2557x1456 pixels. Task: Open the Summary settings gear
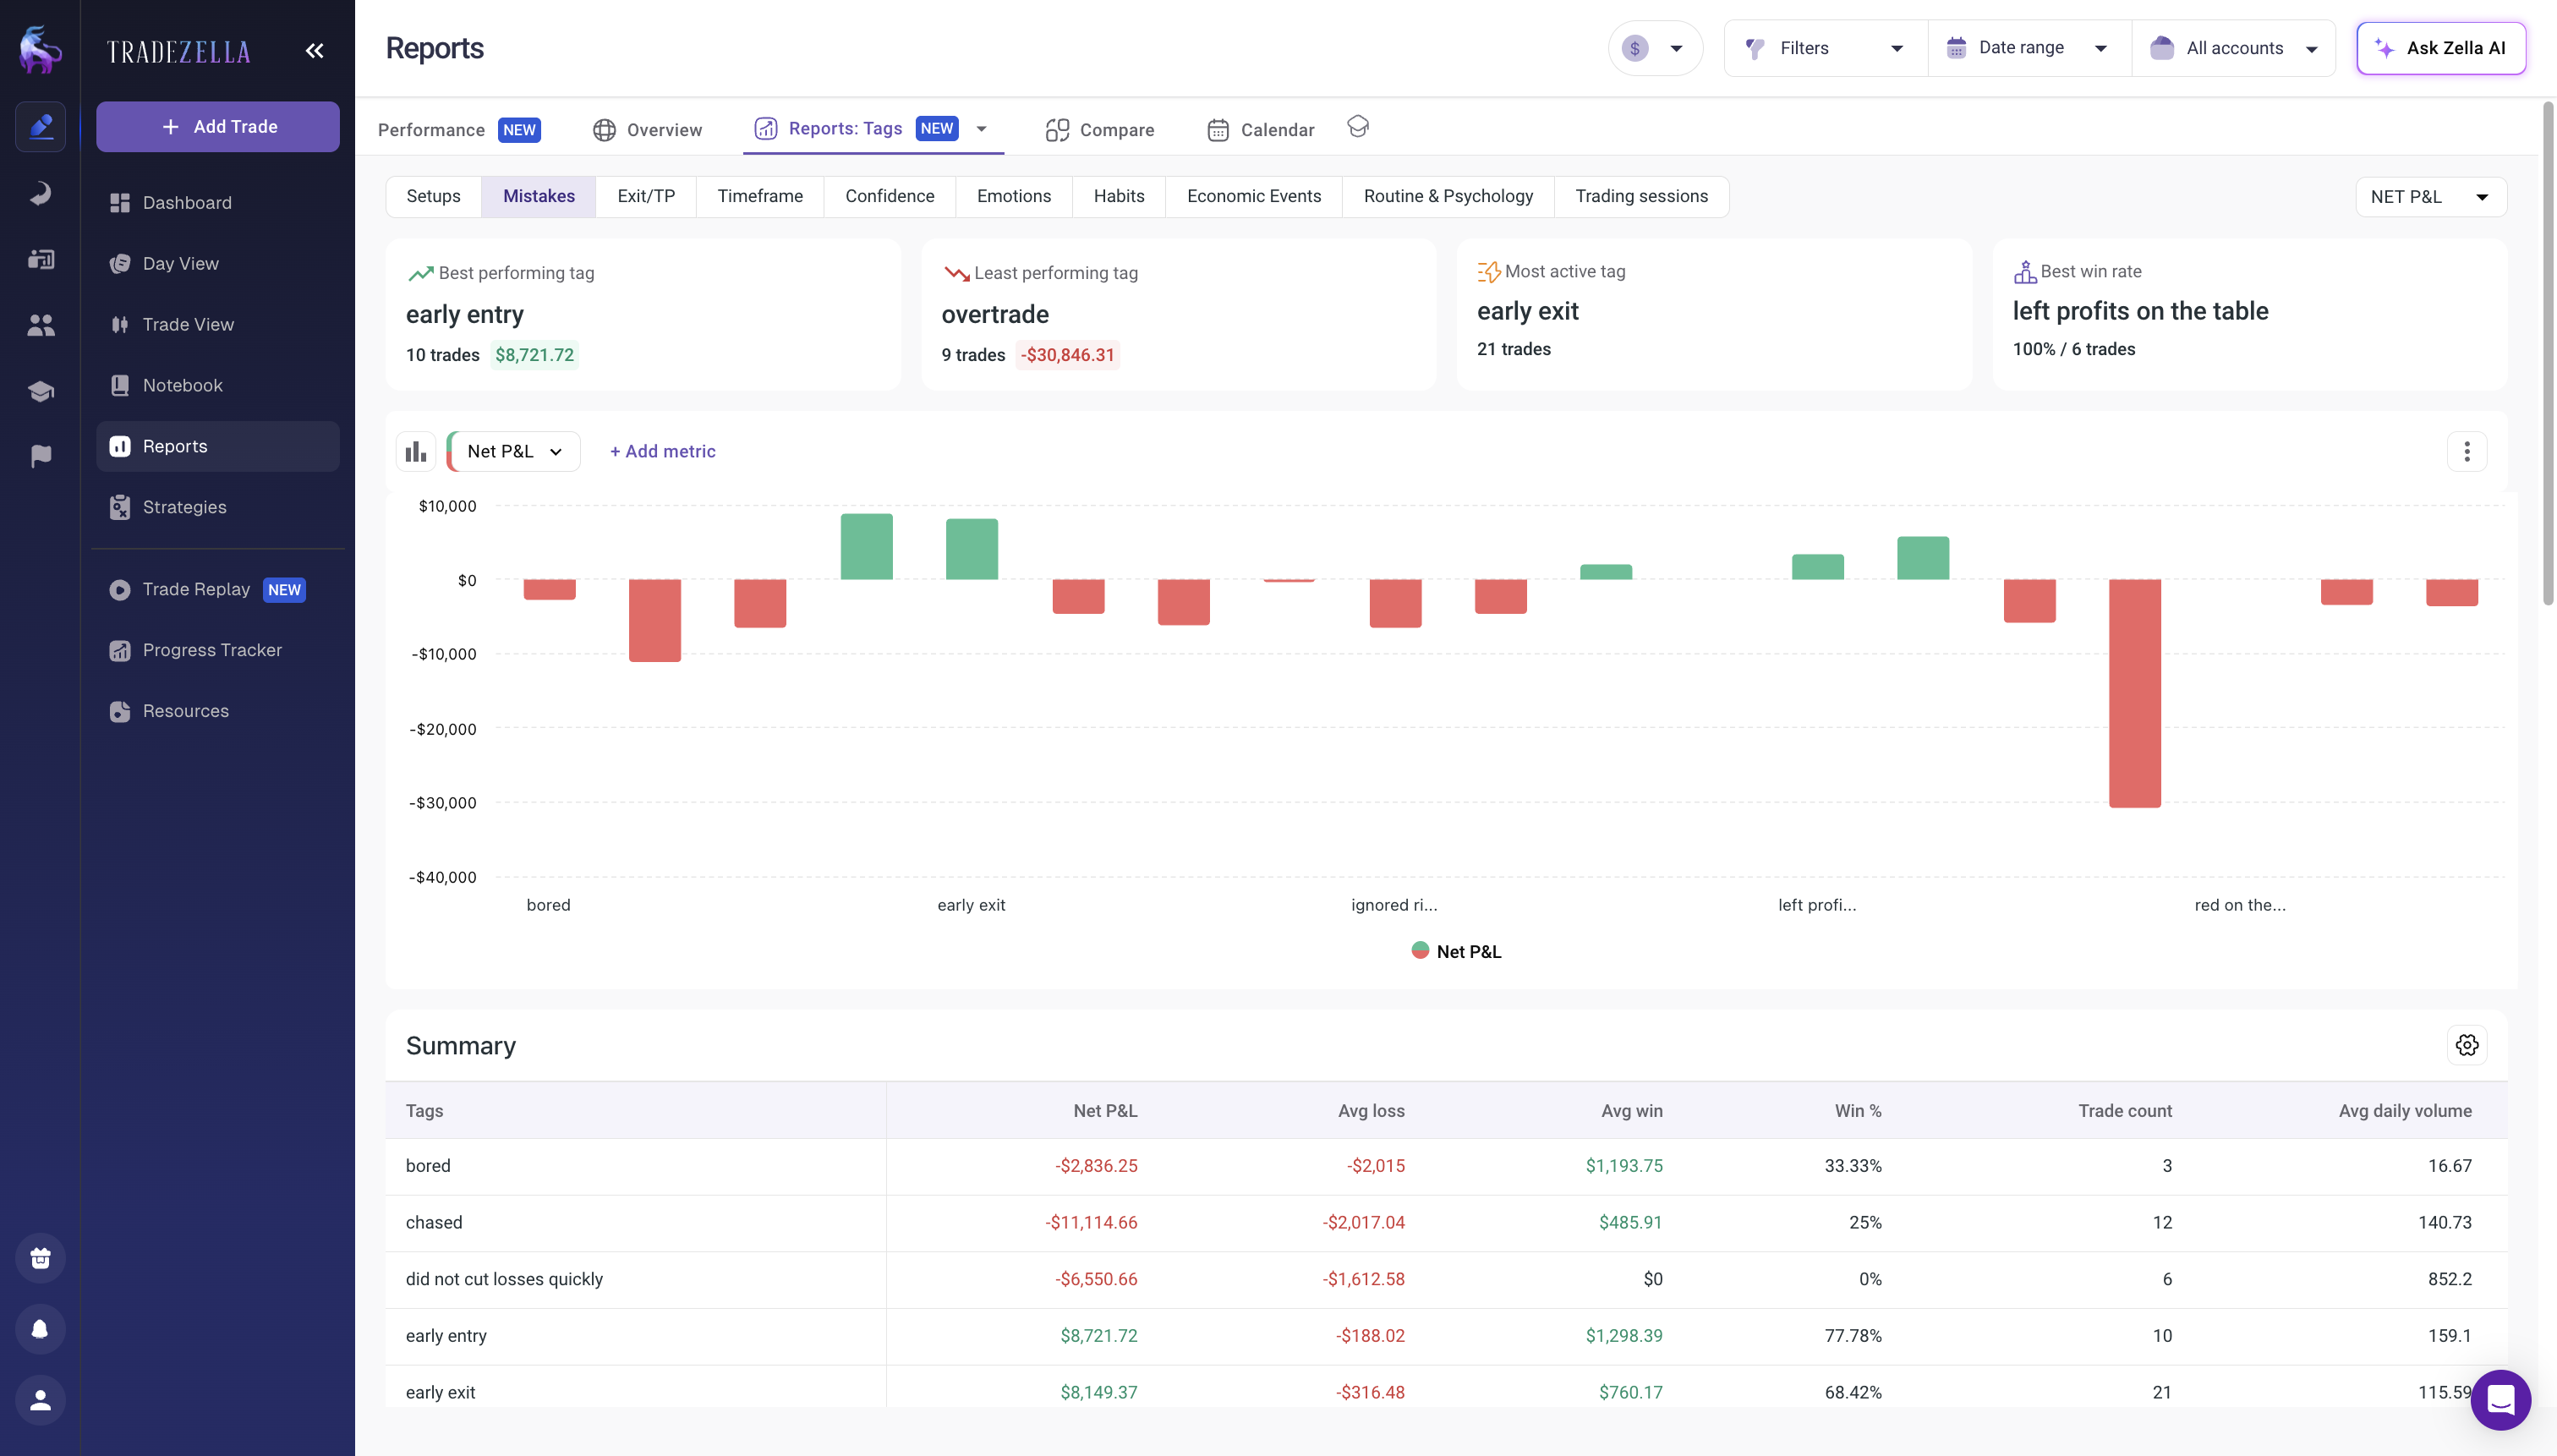click(2467, 1044)
